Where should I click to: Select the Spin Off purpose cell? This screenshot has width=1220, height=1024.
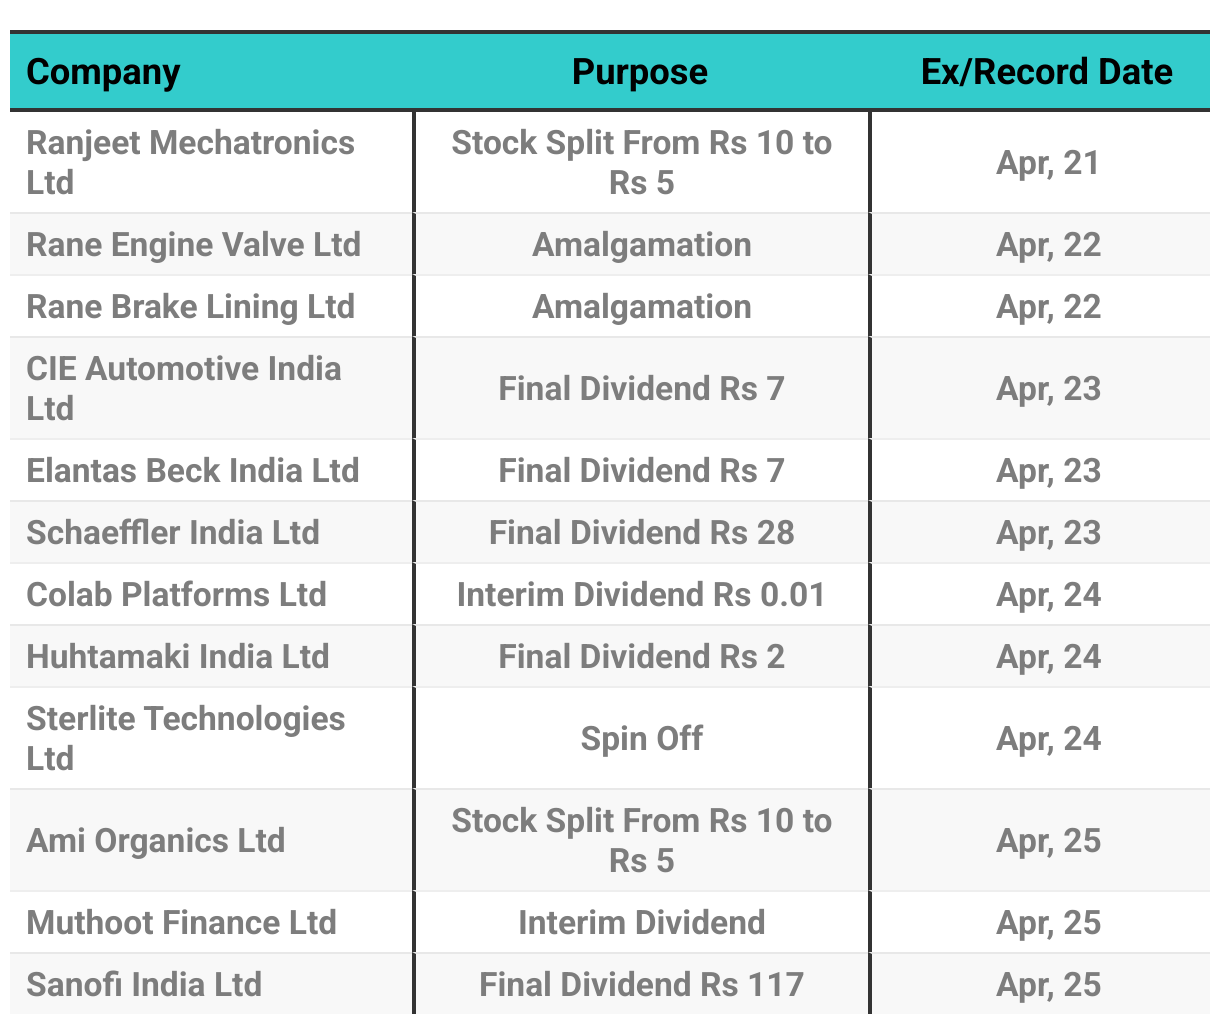click(642, 739)
